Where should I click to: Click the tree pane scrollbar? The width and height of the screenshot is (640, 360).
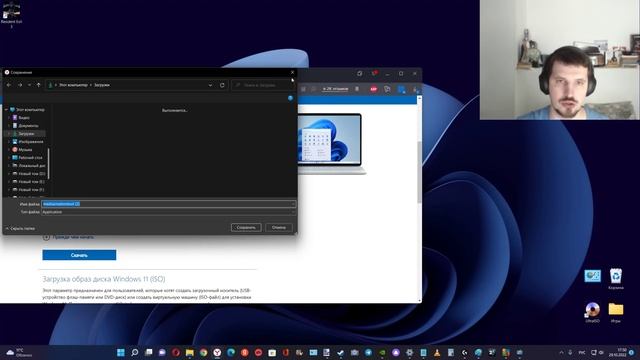tap(49, 163)
